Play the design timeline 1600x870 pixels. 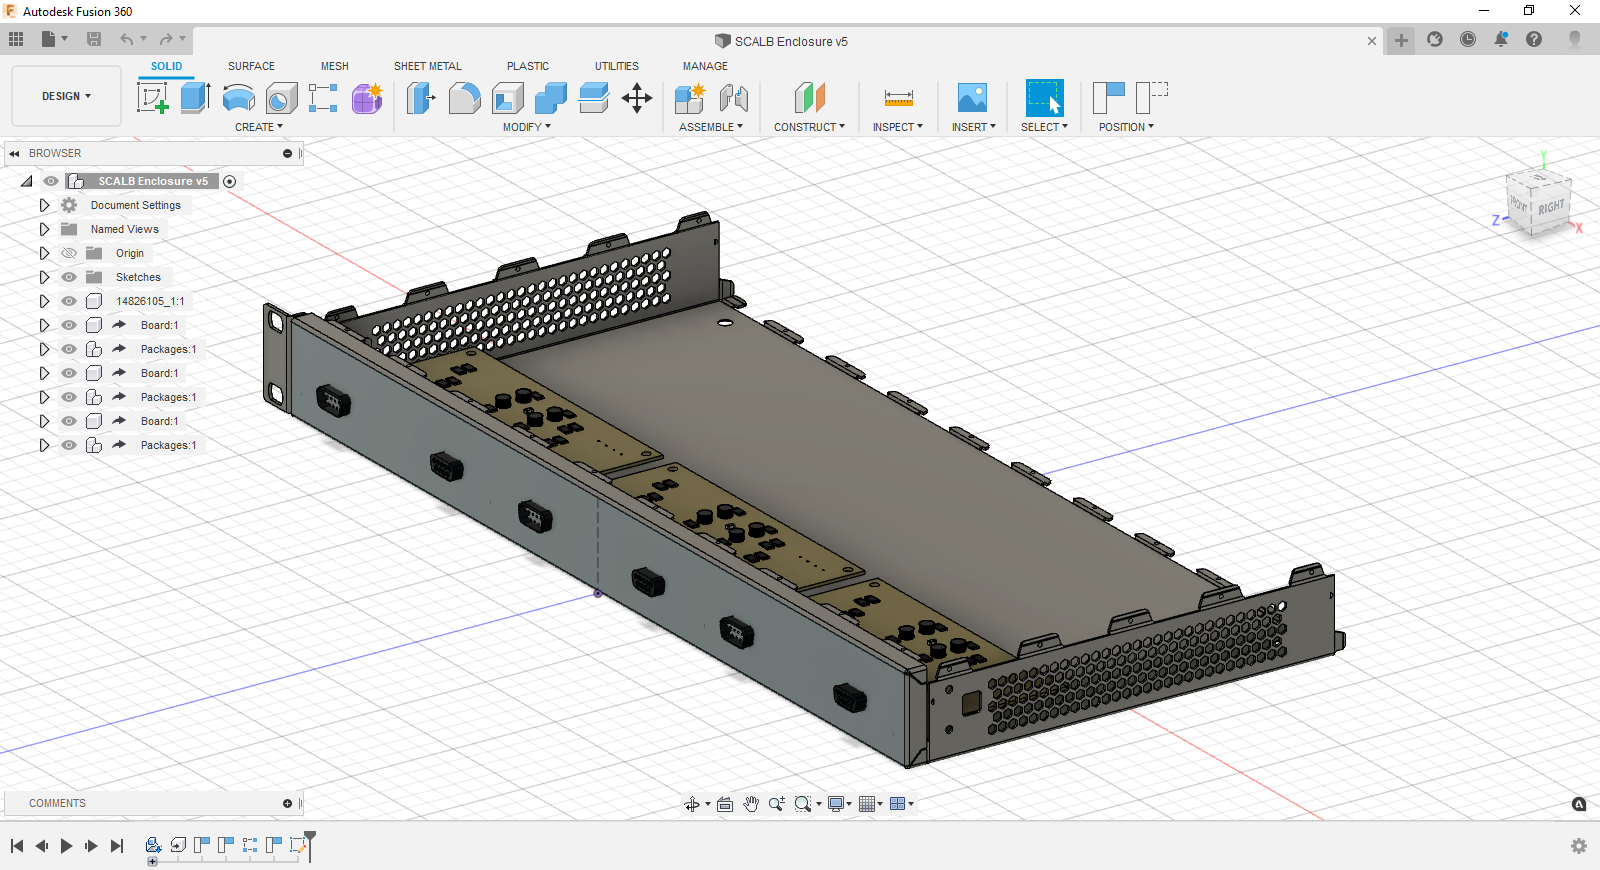coord(66,846)
